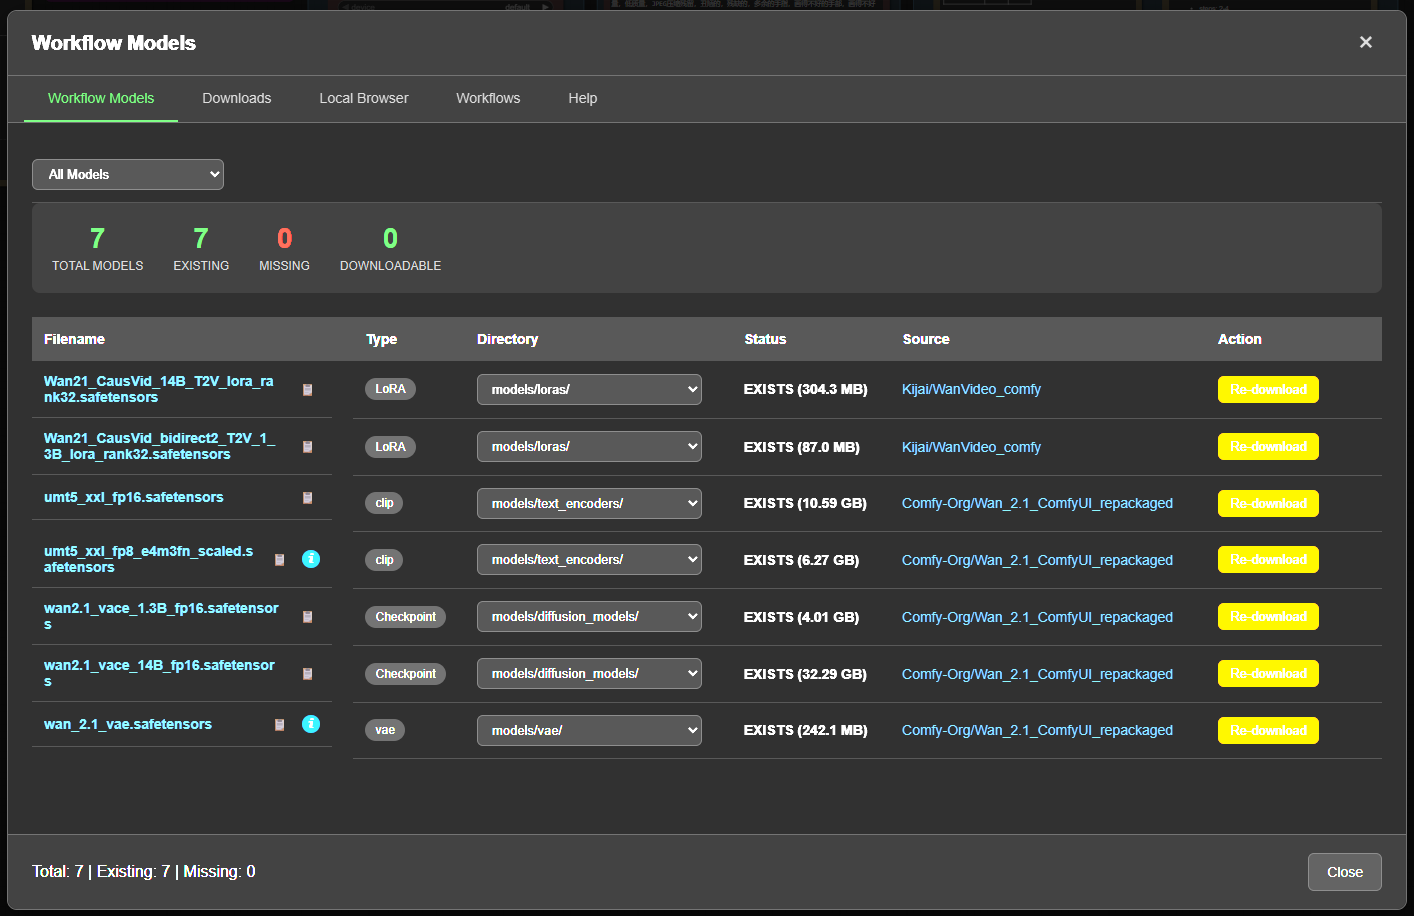Screen dimensions: 1414x916
Task: Open Comfy-Org source link for 10.59 GB model
Action: (x=1037, y=503)
